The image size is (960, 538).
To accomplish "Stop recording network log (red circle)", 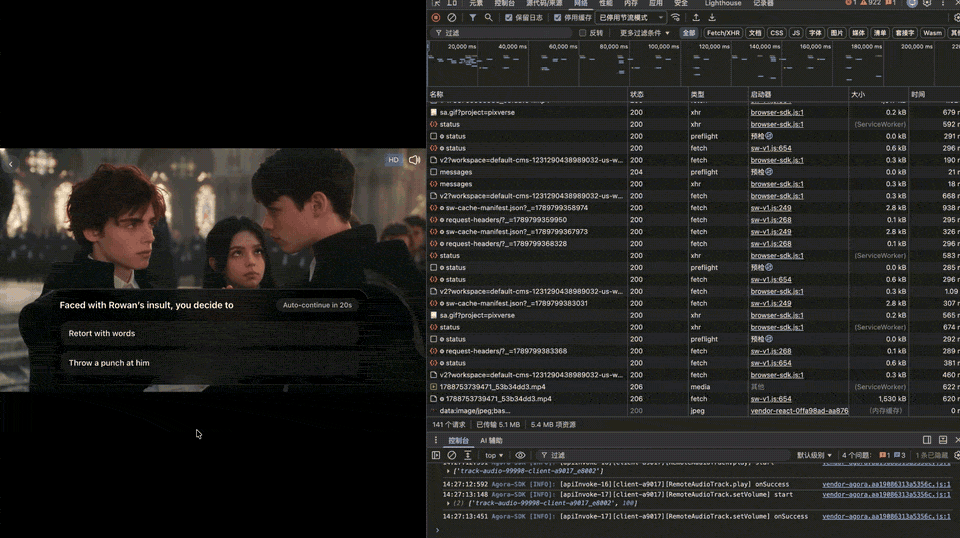I will (x=436, y=18).
